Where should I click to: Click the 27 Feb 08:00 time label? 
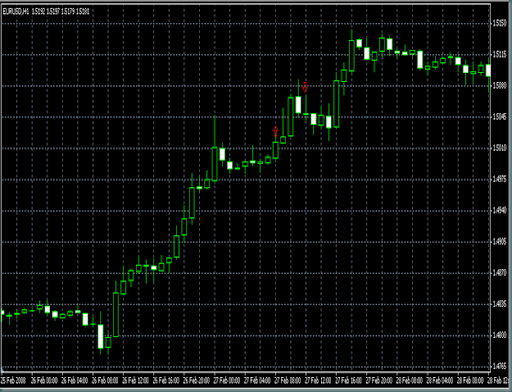(287, 380)
